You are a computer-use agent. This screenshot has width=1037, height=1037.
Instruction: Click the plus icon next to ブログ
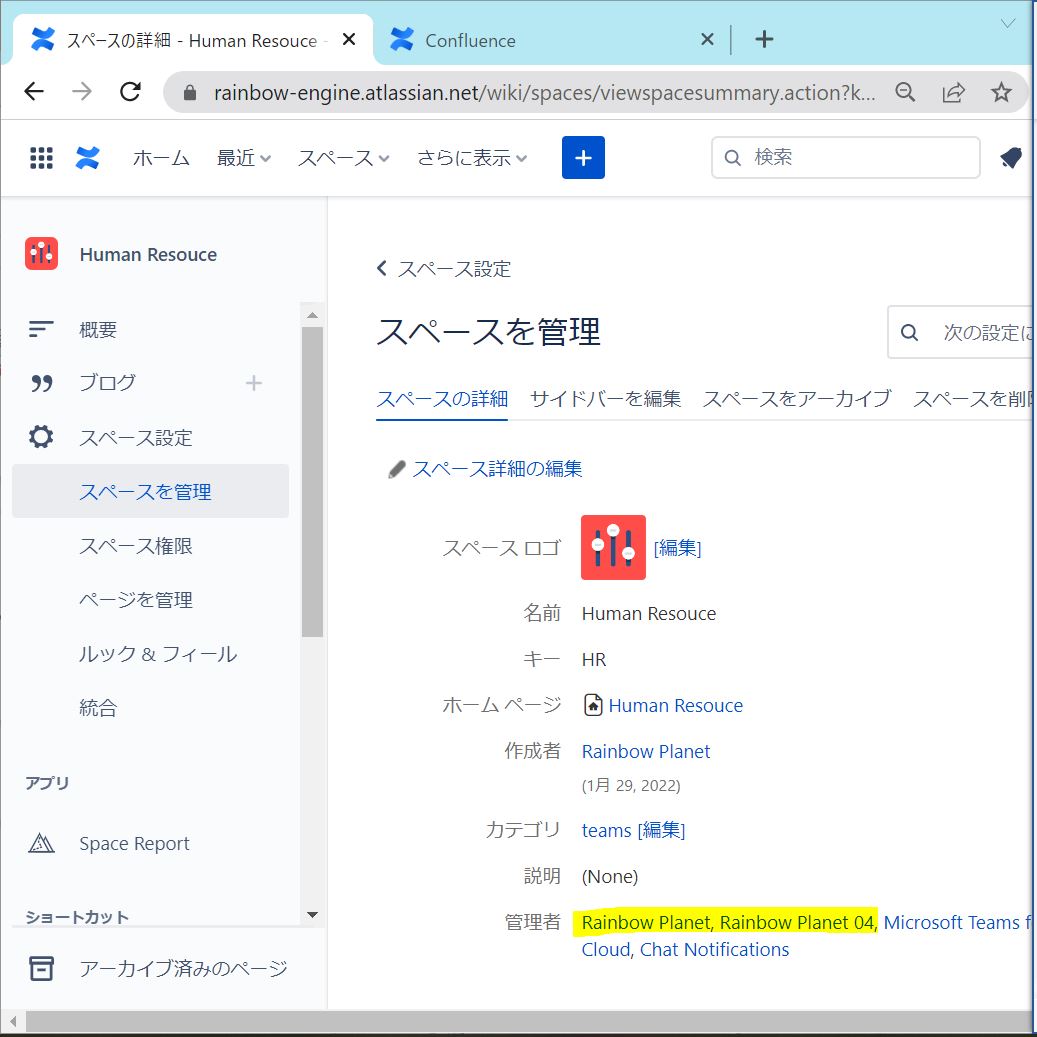pyautogui.click(x=254, y=383)
